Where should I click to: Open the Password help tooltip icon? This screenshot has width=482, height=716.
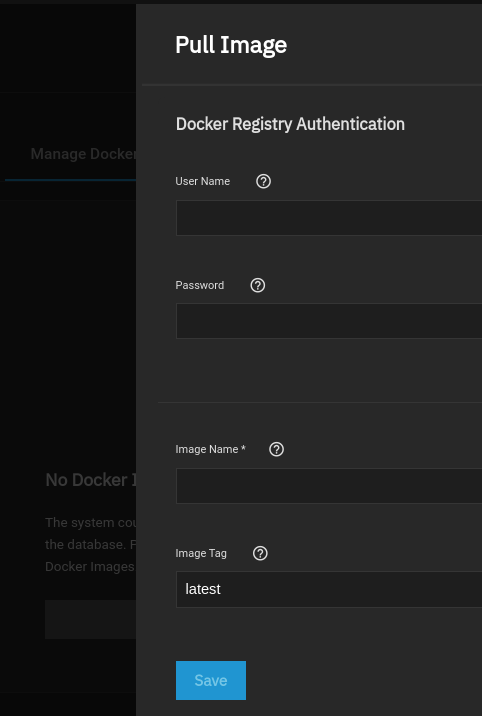[258, 285]
